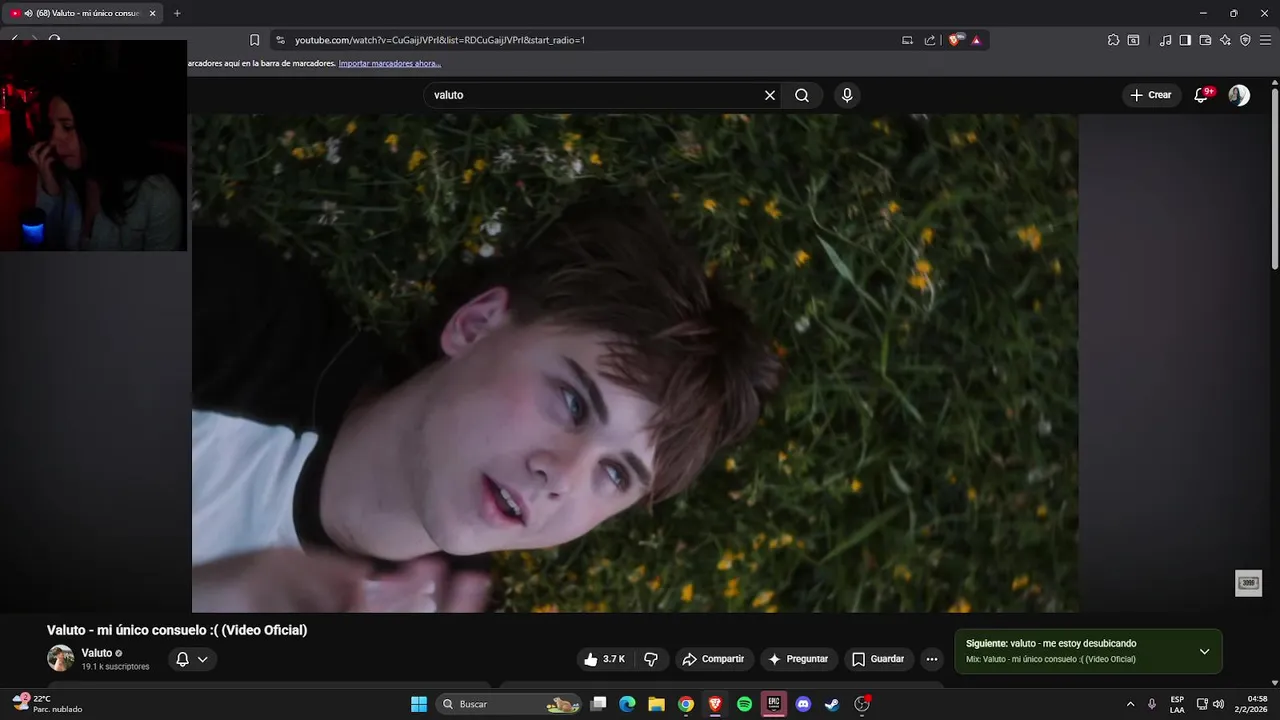
Task: Open Brave Rewards triangle icon
Action: 976,40
